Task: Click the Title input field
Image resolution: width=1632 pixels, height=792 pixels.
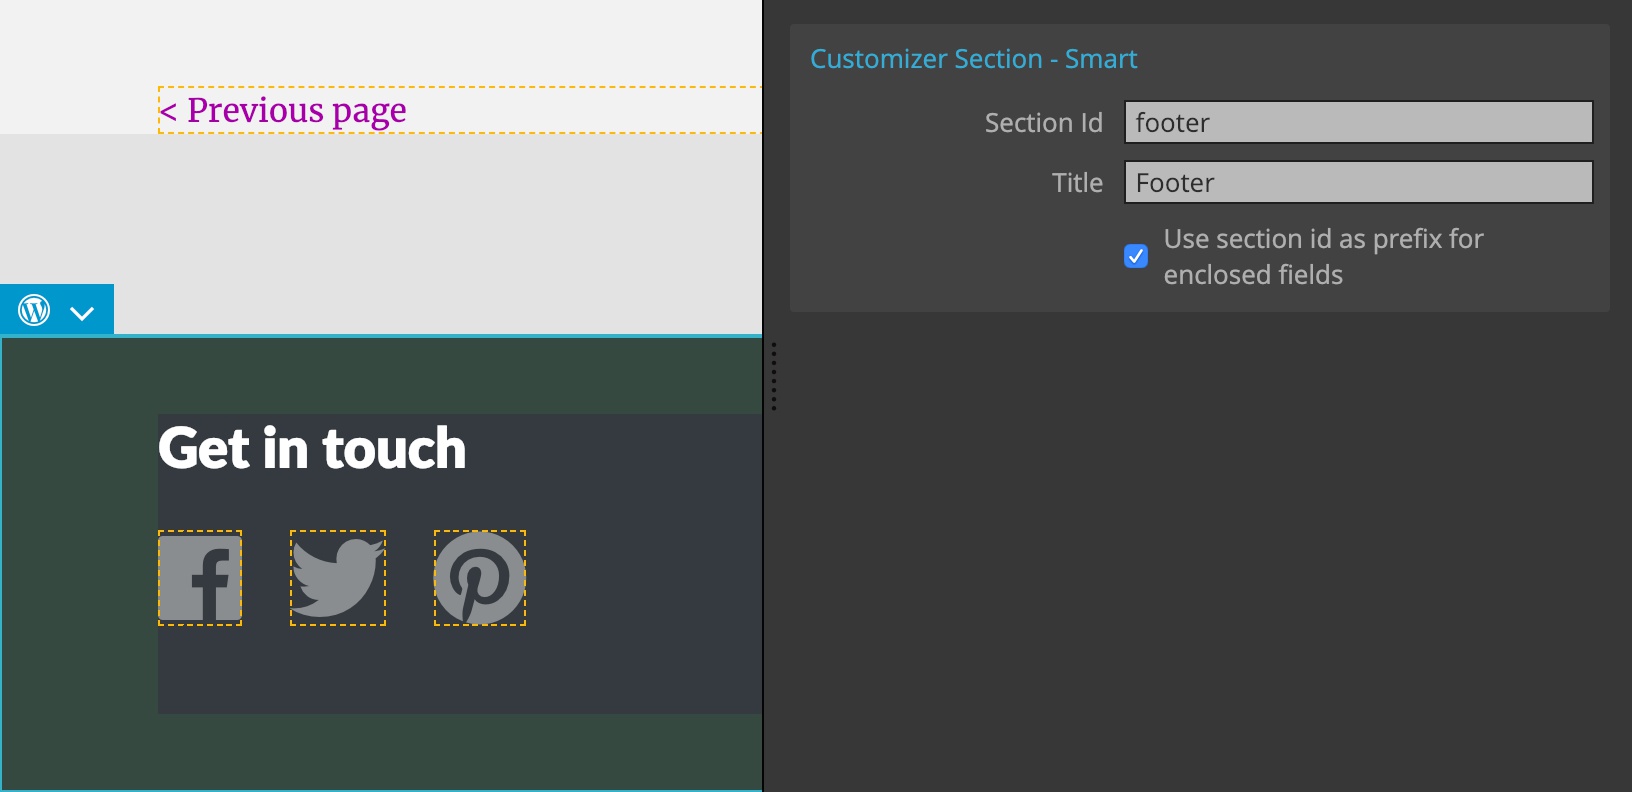Action: coord(1359,182)
